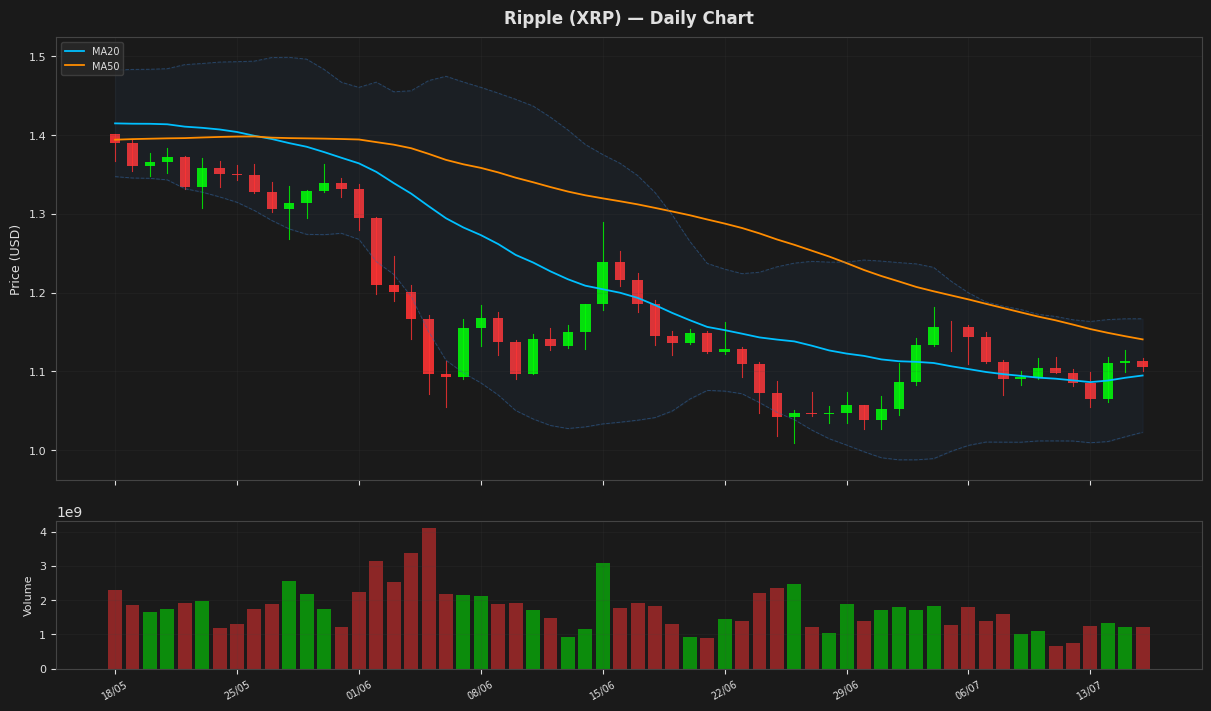Click volume axis tick 3
This screenshot has width=1211, height=711.
coord(43,567)
